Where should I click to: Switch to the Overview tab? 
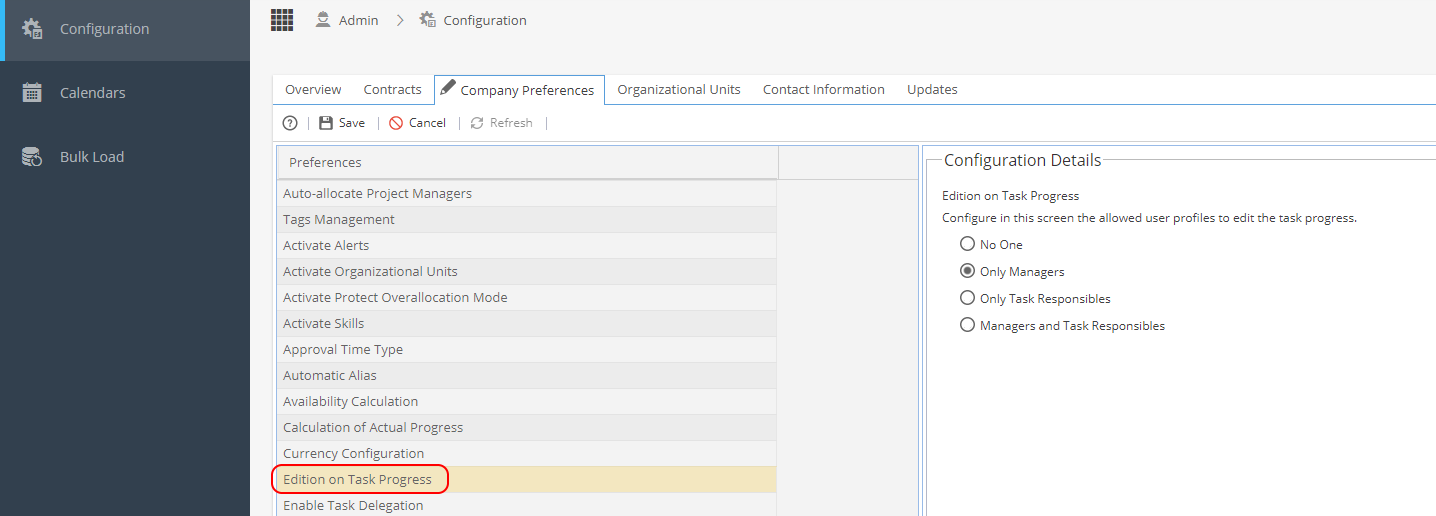(x=313, y=89)
